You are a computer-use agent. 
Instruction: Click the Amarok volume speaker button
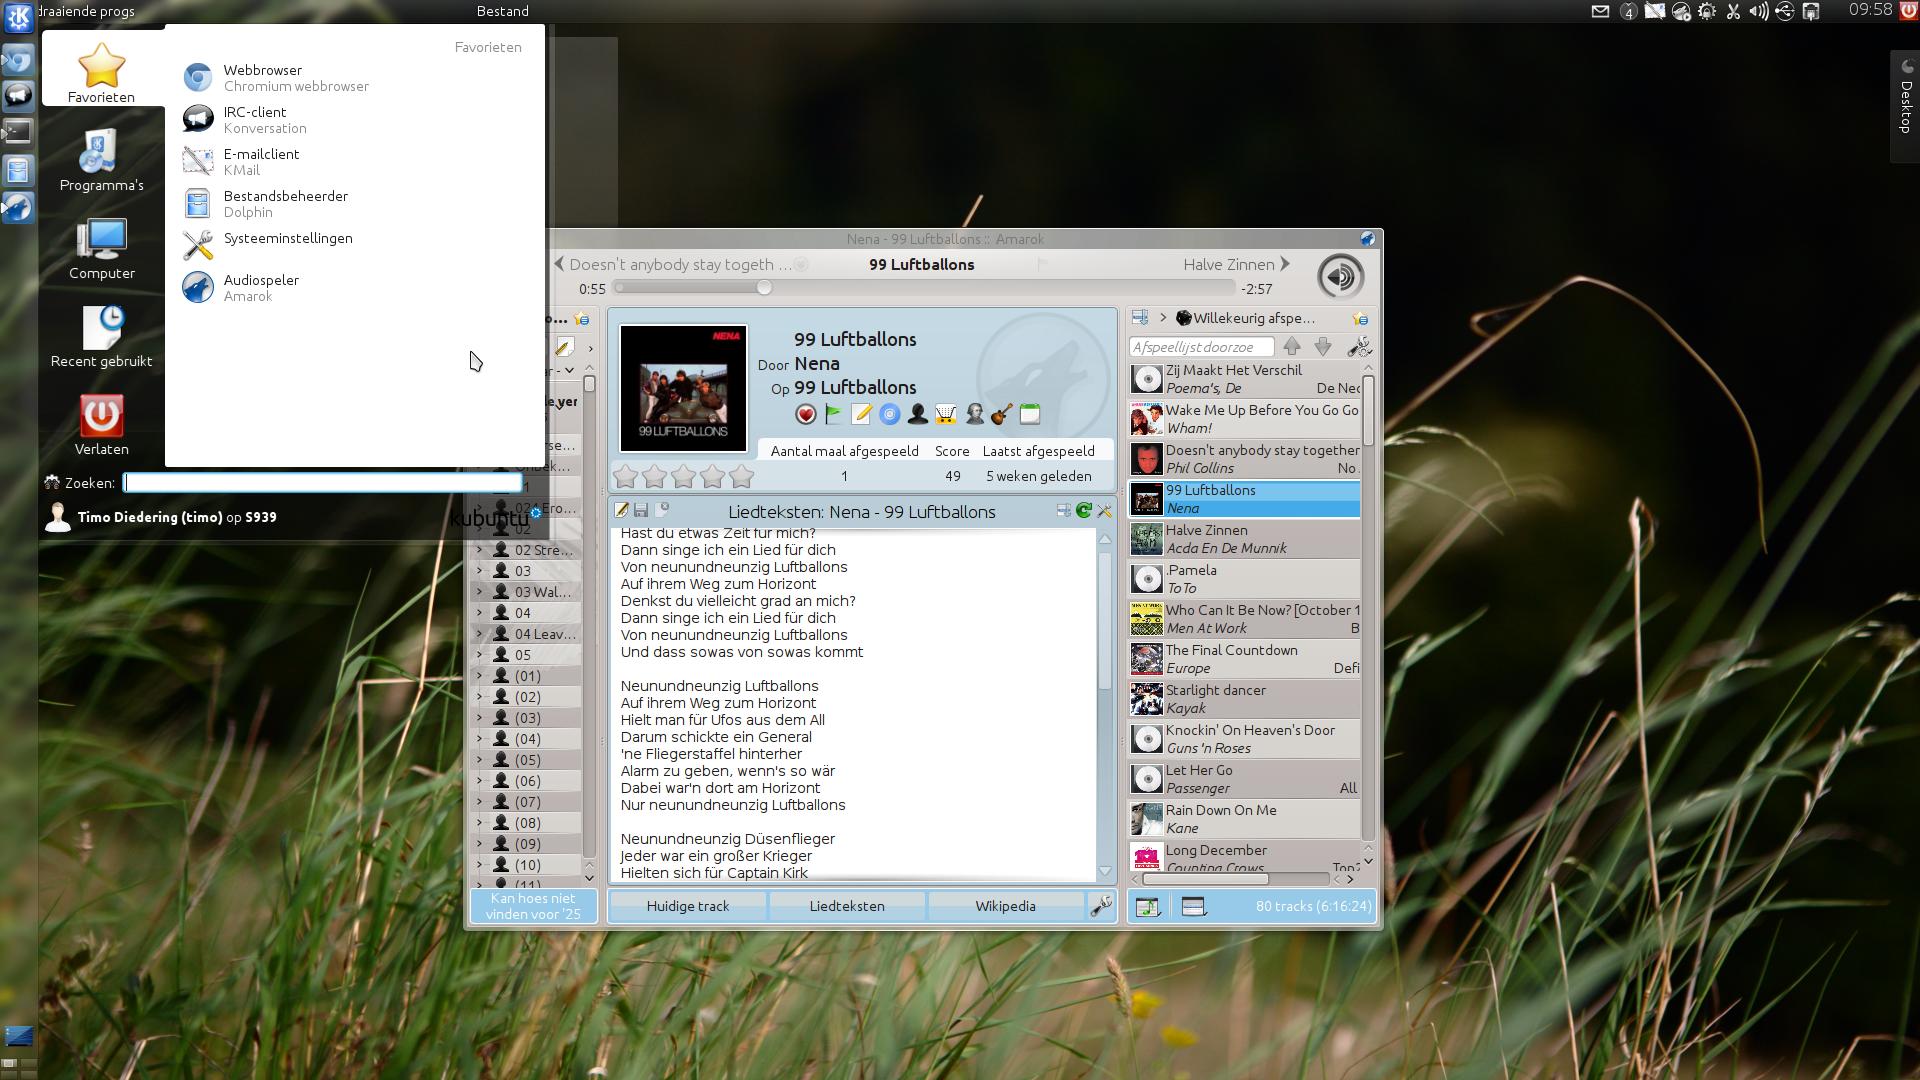click(1340, 276)
